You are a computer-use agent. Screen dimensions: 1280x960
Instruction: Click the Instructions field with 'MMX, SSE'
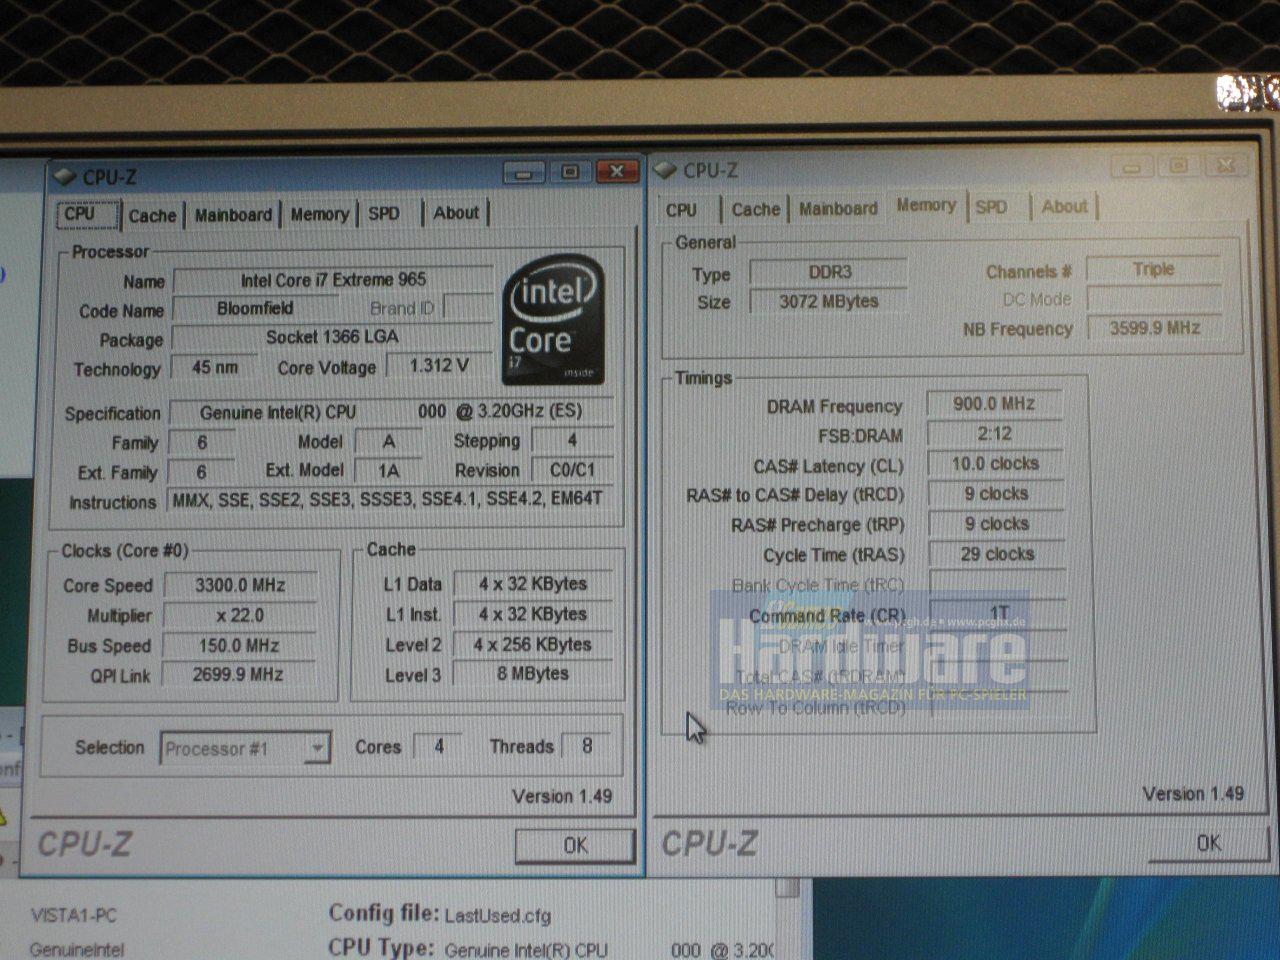pos(389,499)
